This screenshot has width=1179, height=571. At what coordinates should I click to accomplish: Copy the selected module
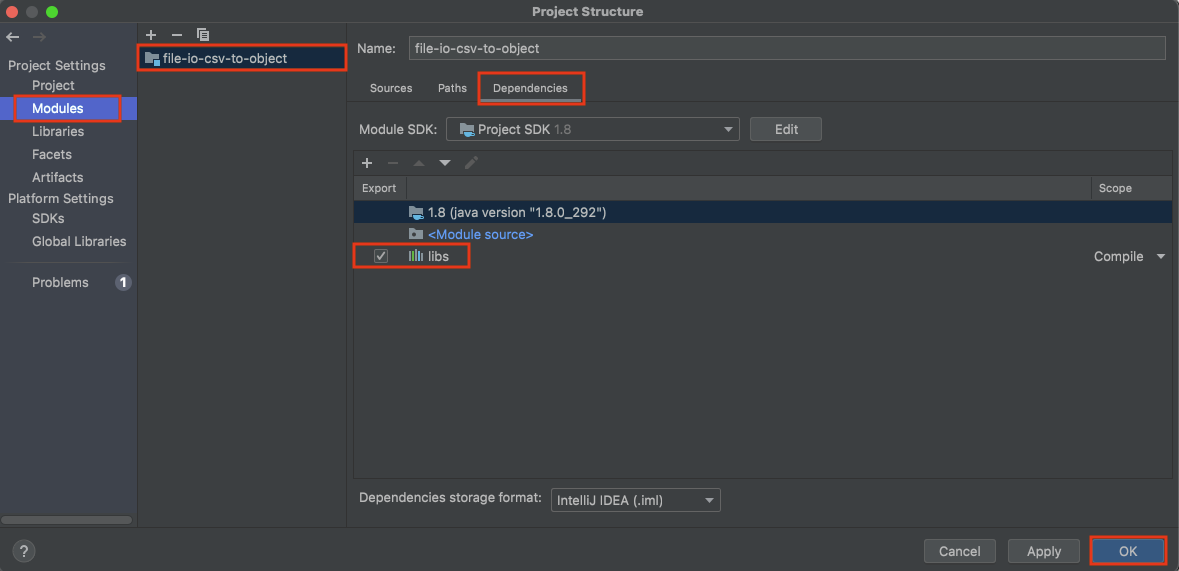click(x=202, y=35)
